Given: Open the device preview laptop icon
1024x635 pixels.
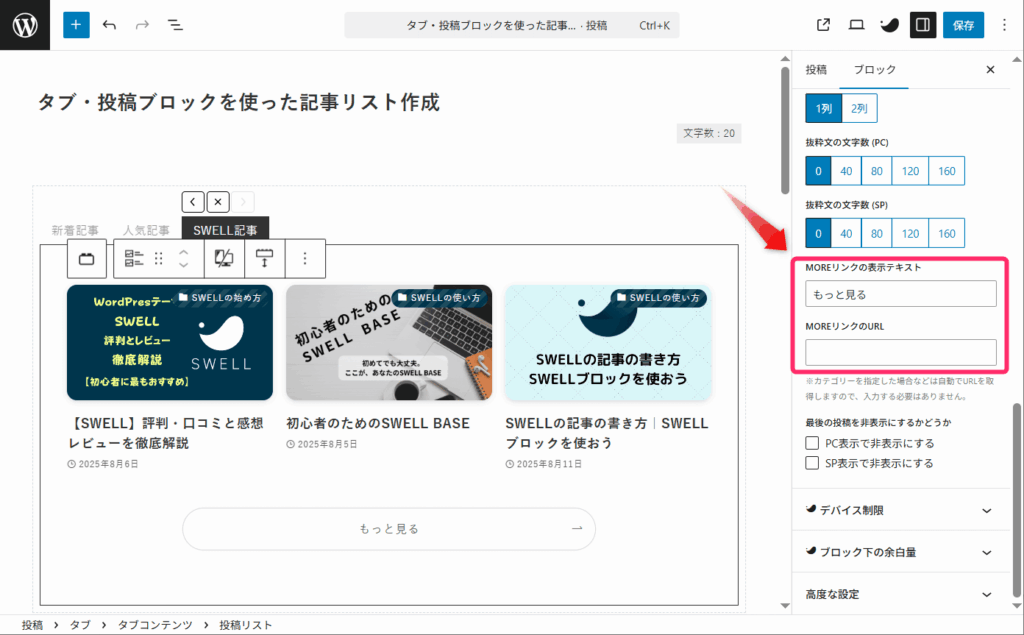Looking at the screenshot, I should pyautogui.click(x=856, y=25).
